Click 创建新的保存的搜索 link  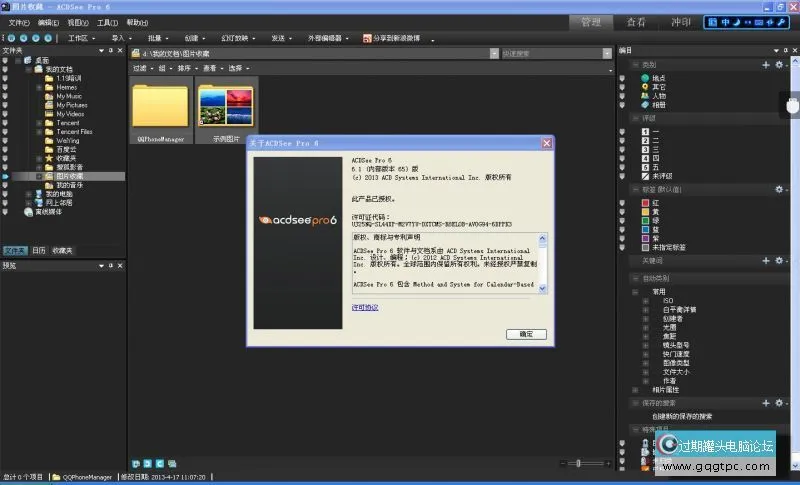tap(682, 416)
